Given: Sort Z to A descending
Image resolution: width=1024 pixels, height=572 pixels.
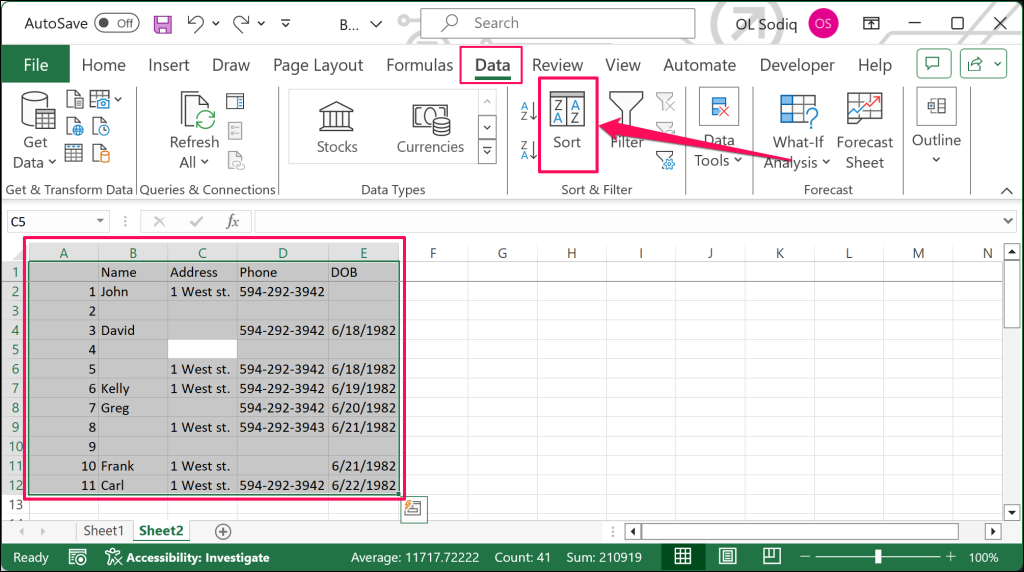Looking at the screenshot, I should [528, 151].
